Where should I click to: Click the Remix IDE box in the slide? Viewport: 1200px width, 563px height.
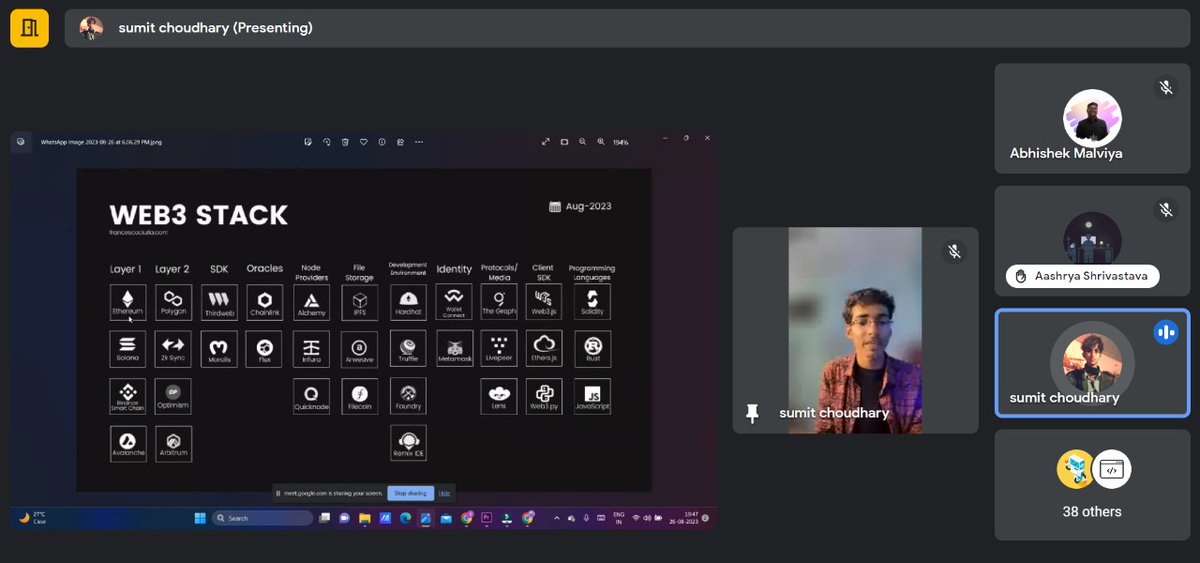[x=408, y=443]
